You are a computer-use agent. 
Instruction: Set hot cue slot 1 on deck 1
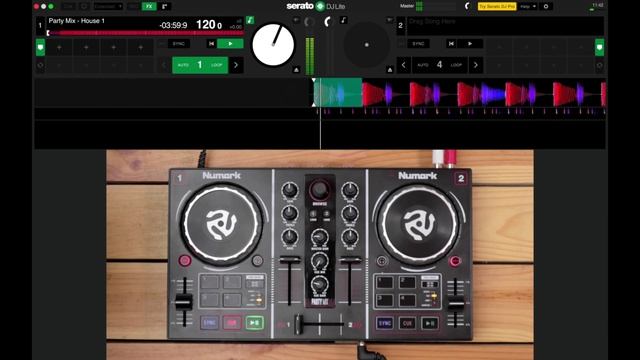59,48
